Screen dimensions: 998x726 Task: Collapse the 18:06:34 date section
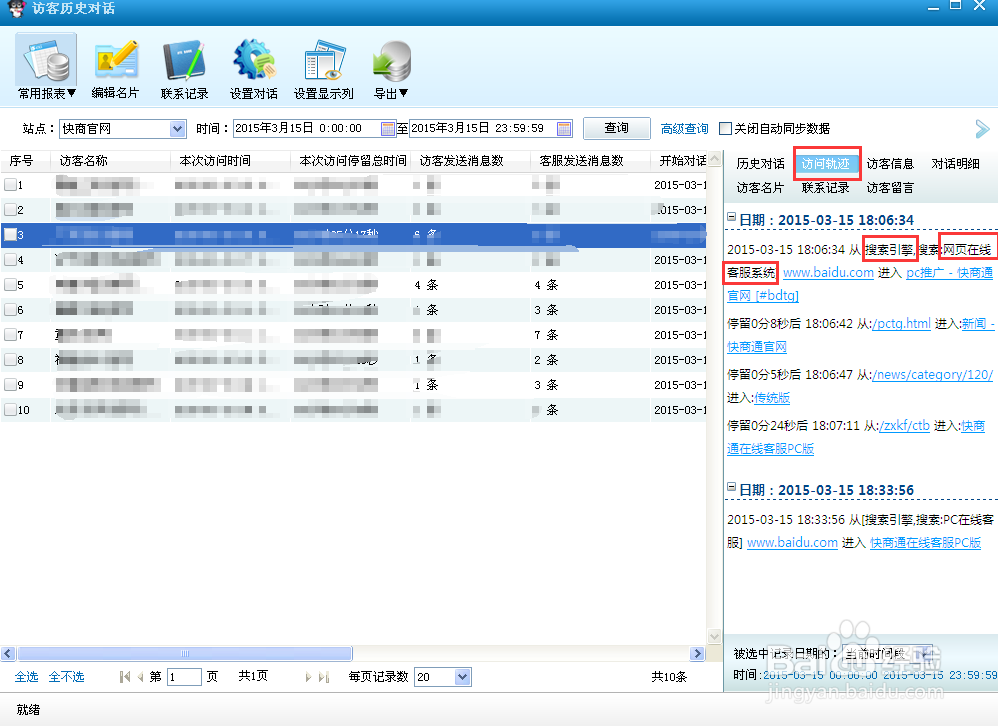tap(731, 218)
